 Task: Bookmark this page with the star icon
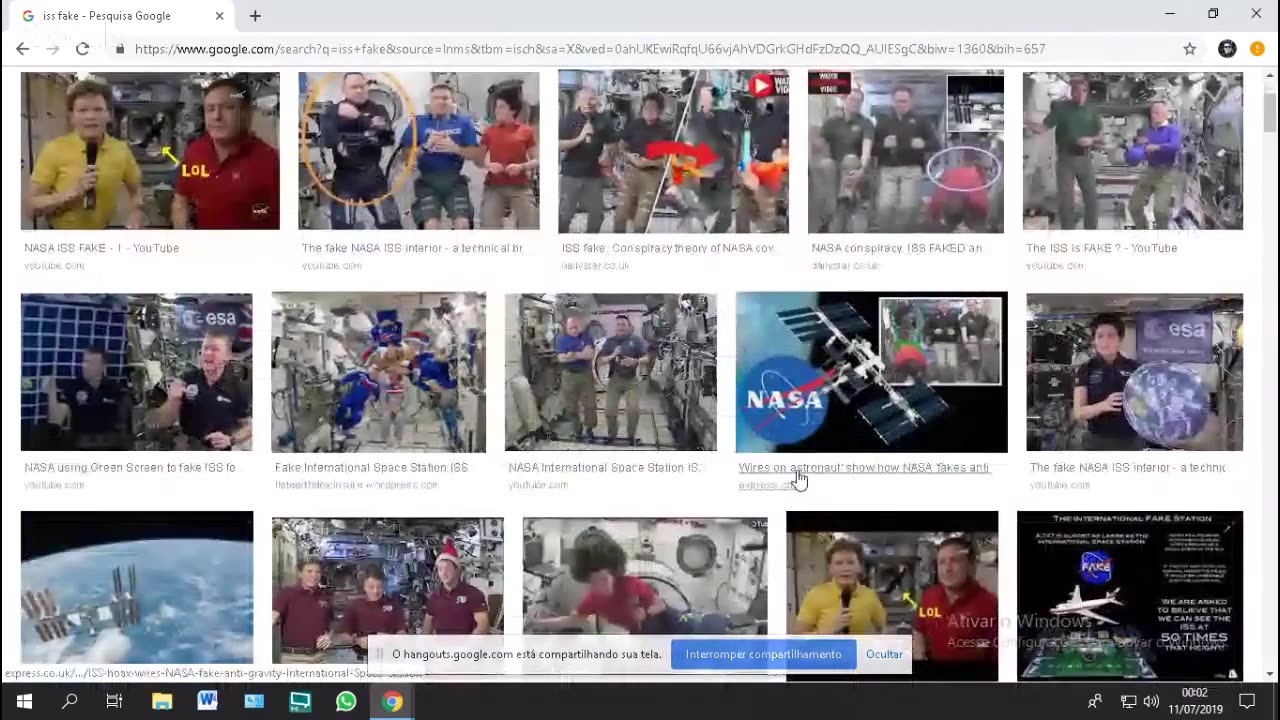pyautogui.click(x=1189, y=49)
